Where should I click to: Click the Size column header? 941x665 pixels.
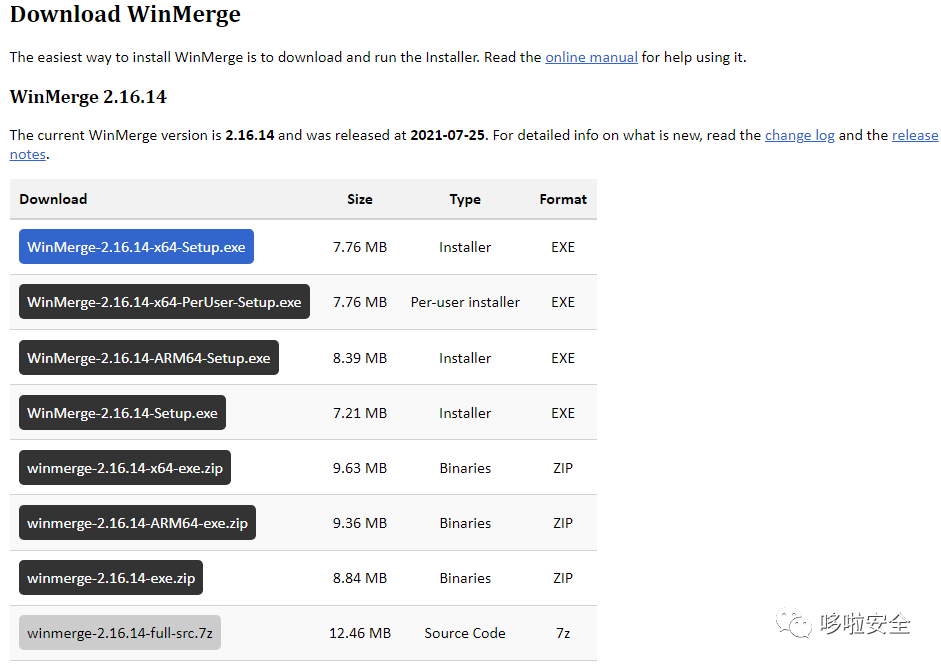360,199
